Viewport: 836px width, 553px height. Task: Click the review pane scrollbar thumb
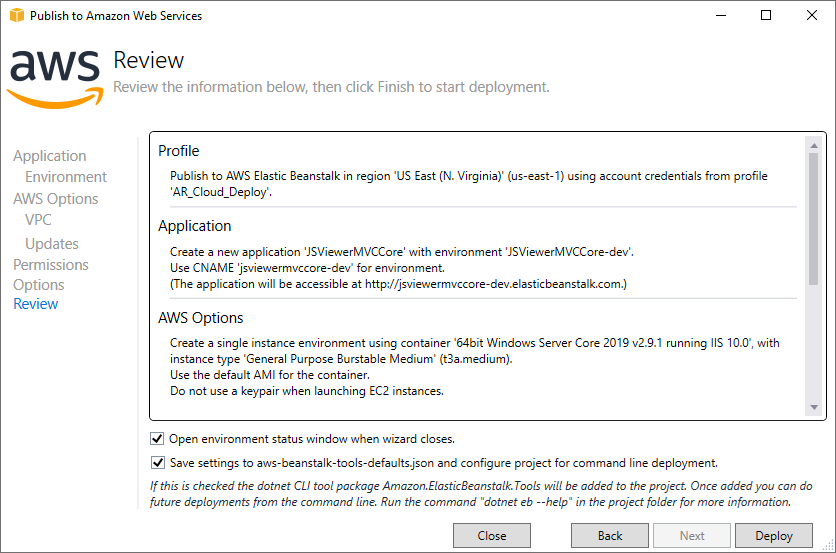[814, 219]
